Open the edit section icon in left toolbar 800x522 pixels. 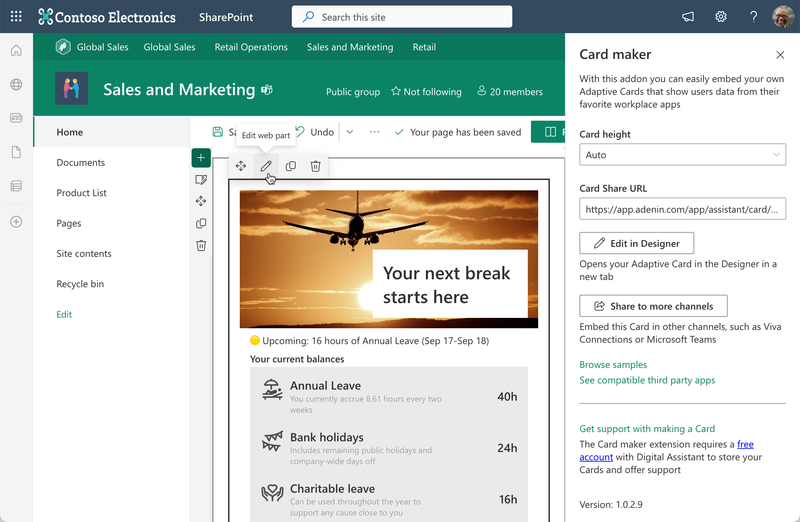pos(201,180)
